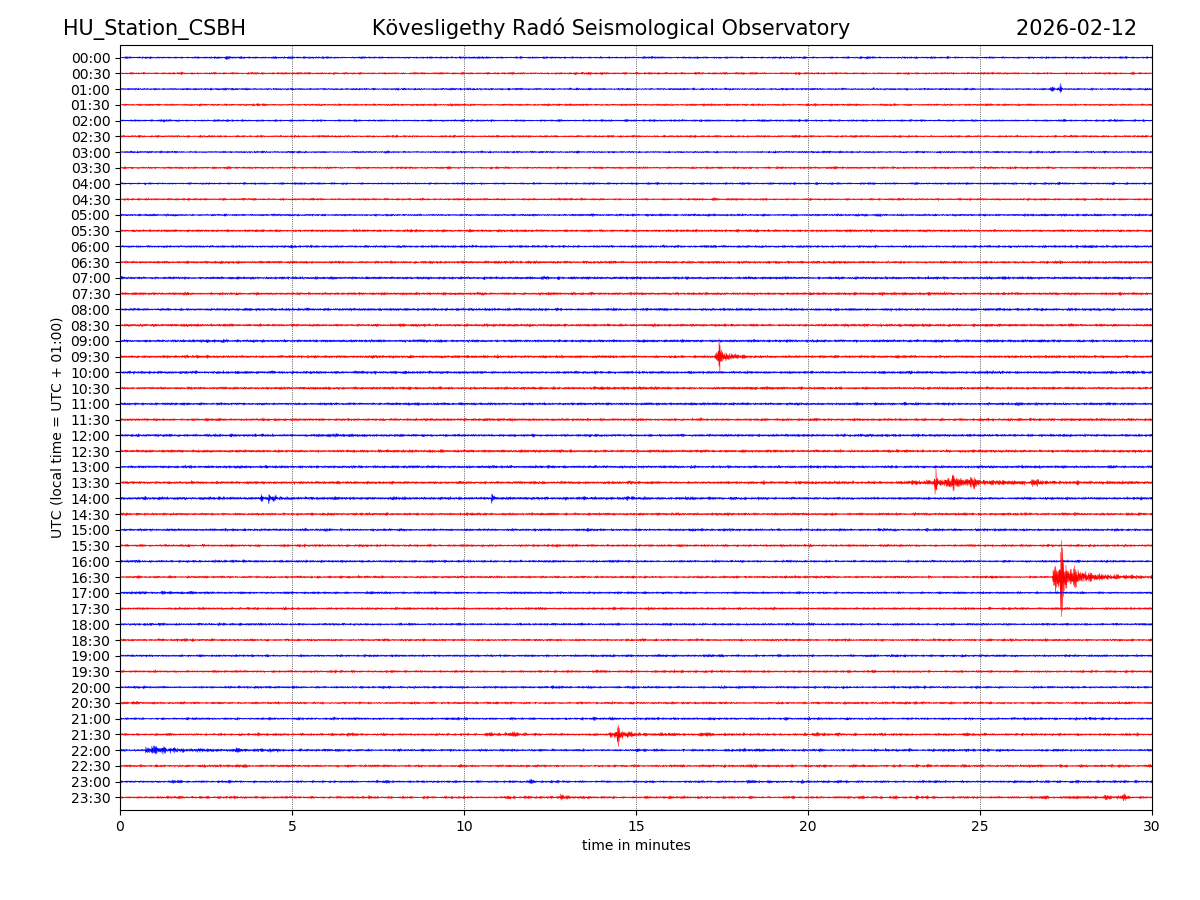The height and width of the screenshot is (900, 1200).
Task: Click the red seismic spike on 09:30 trace
Action: pos(720,356)
